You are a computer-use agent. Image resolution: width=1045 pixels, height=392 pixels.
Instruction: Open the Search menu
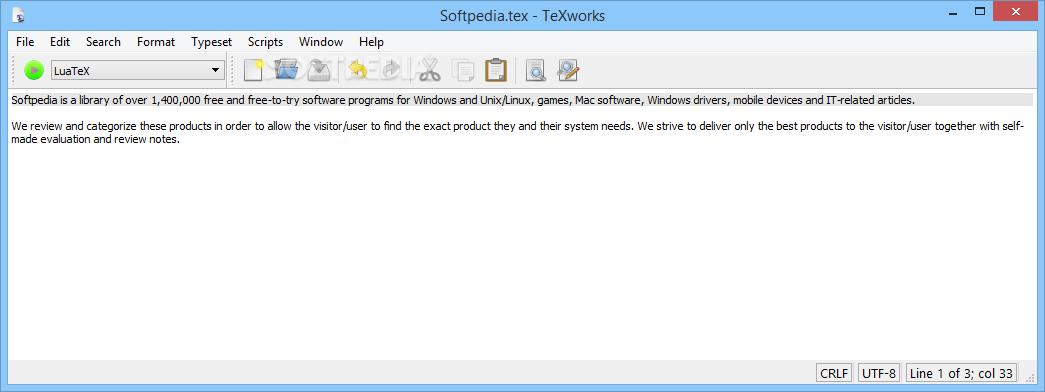103,42
